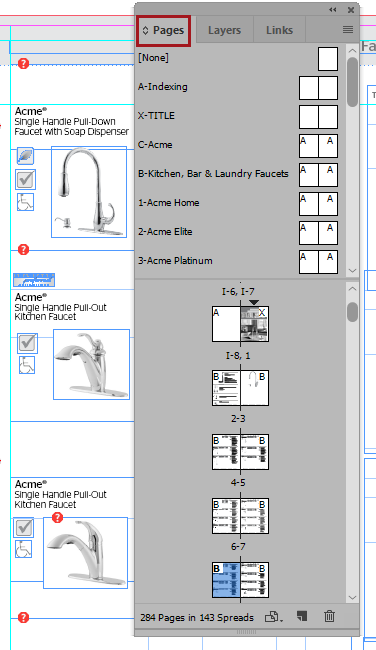Select the leaf eco icon beside pull-down faucet
The width and height of the screenshot is (376, 650).
(x=25, y=156)
